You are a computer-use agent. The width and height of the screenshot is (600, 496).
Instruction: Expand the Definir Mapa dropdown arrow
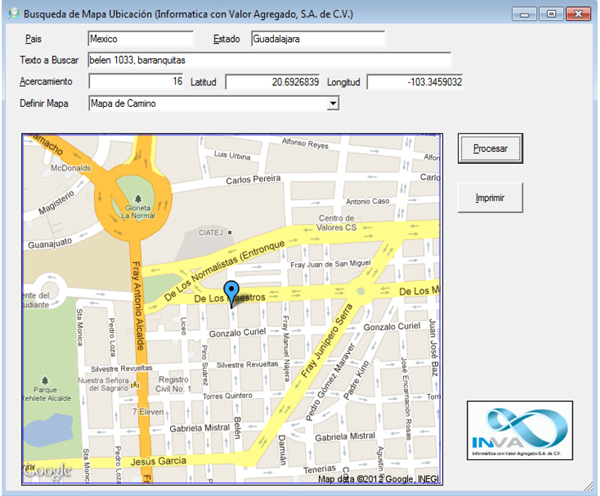333,102
